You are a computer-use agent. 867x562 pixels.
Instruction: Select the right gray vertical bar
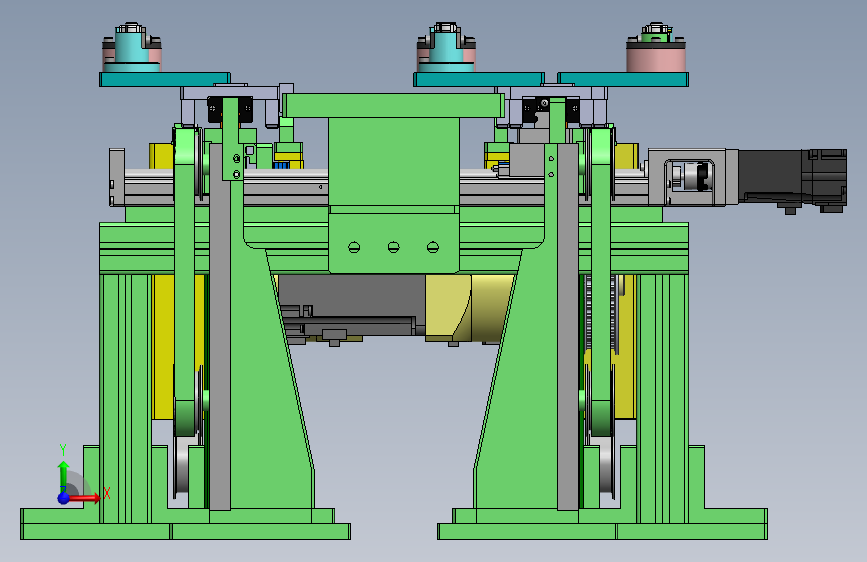click(x=568, y=326)
